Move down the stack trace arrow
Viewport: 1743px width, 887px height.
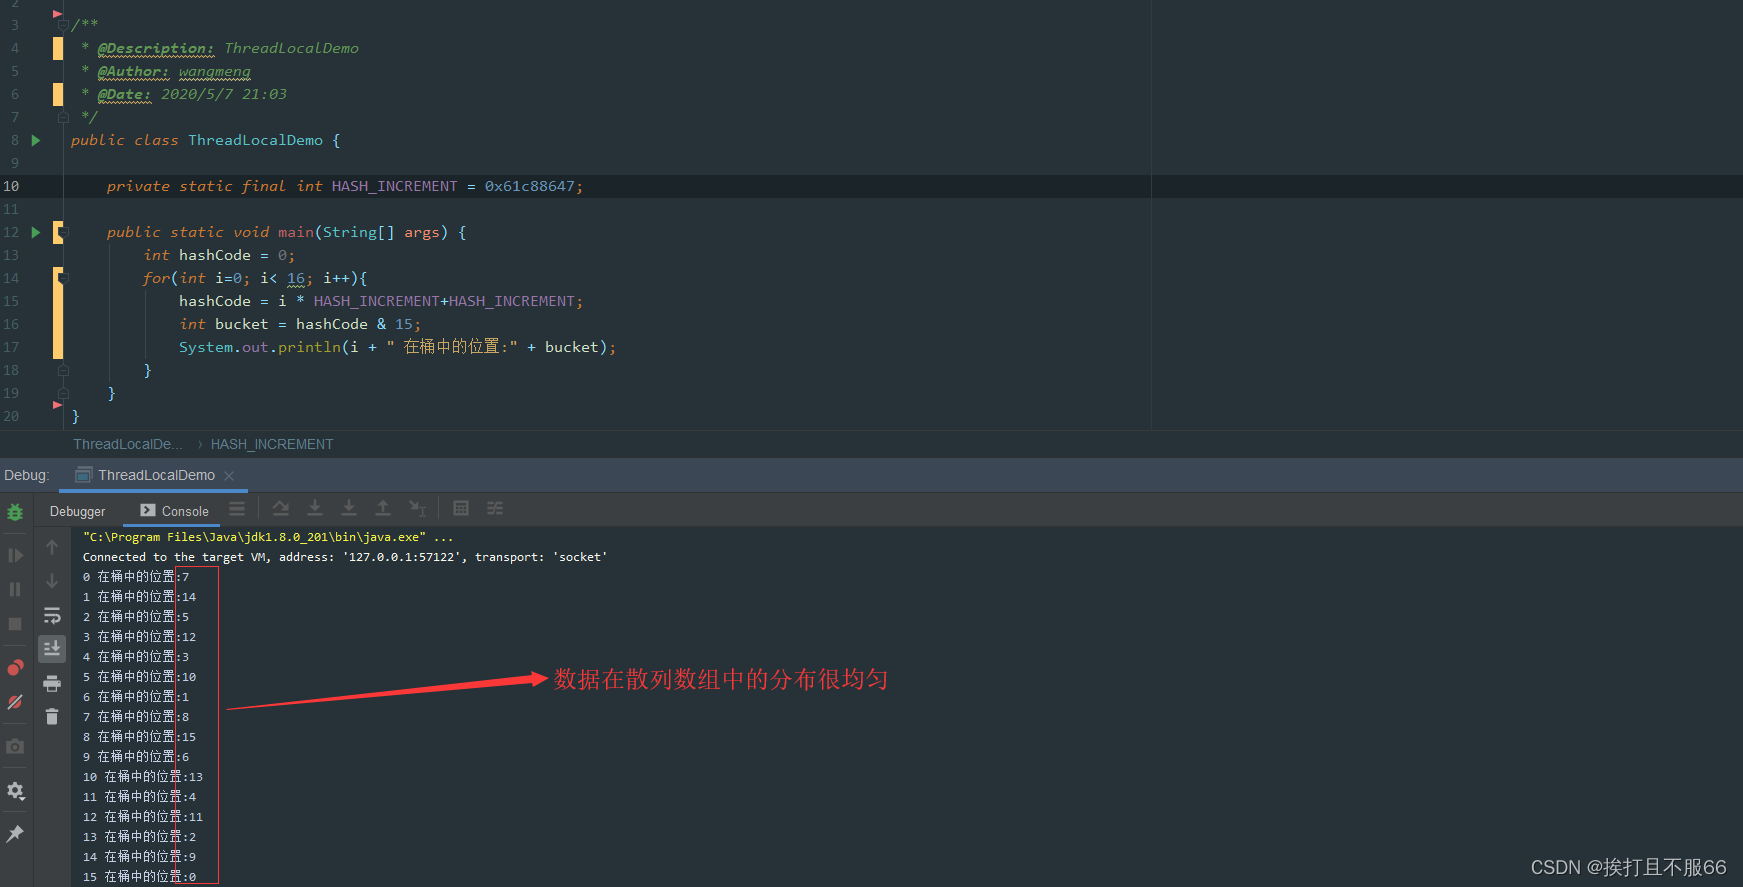[52, 581]
